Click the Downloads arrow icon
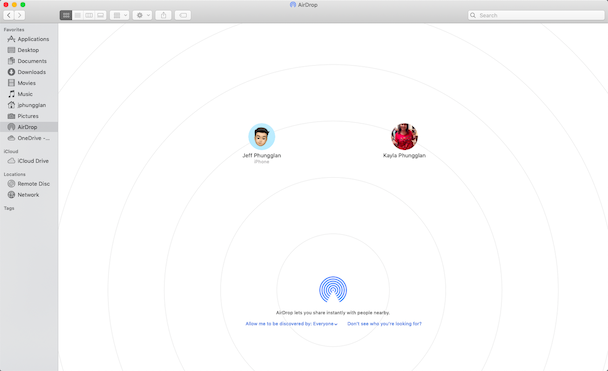This screenshot has width=608, height=371. pyautogui.click(x=11, y=72)
